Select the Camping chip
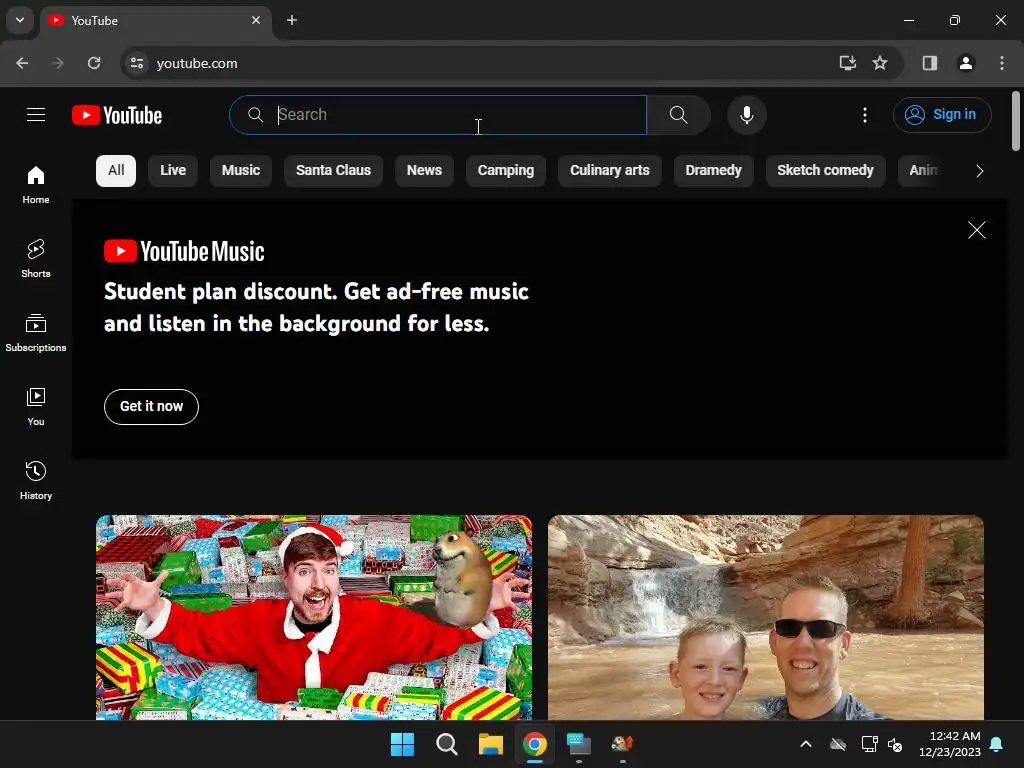 click(x=505, y=171)
